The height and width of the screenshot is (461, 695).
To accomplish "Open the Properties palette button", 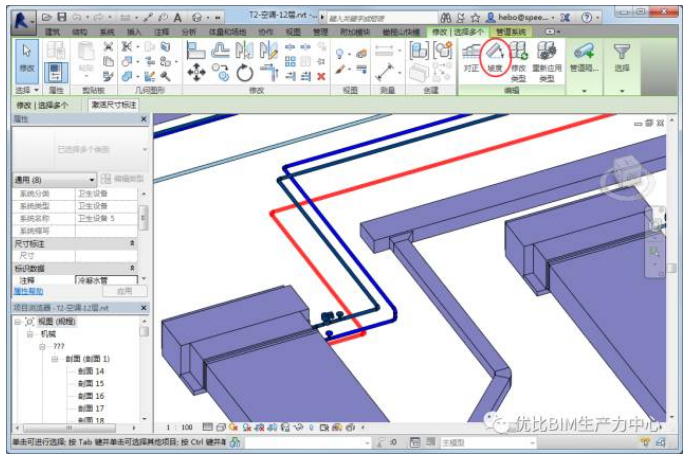I will point(56,73).
